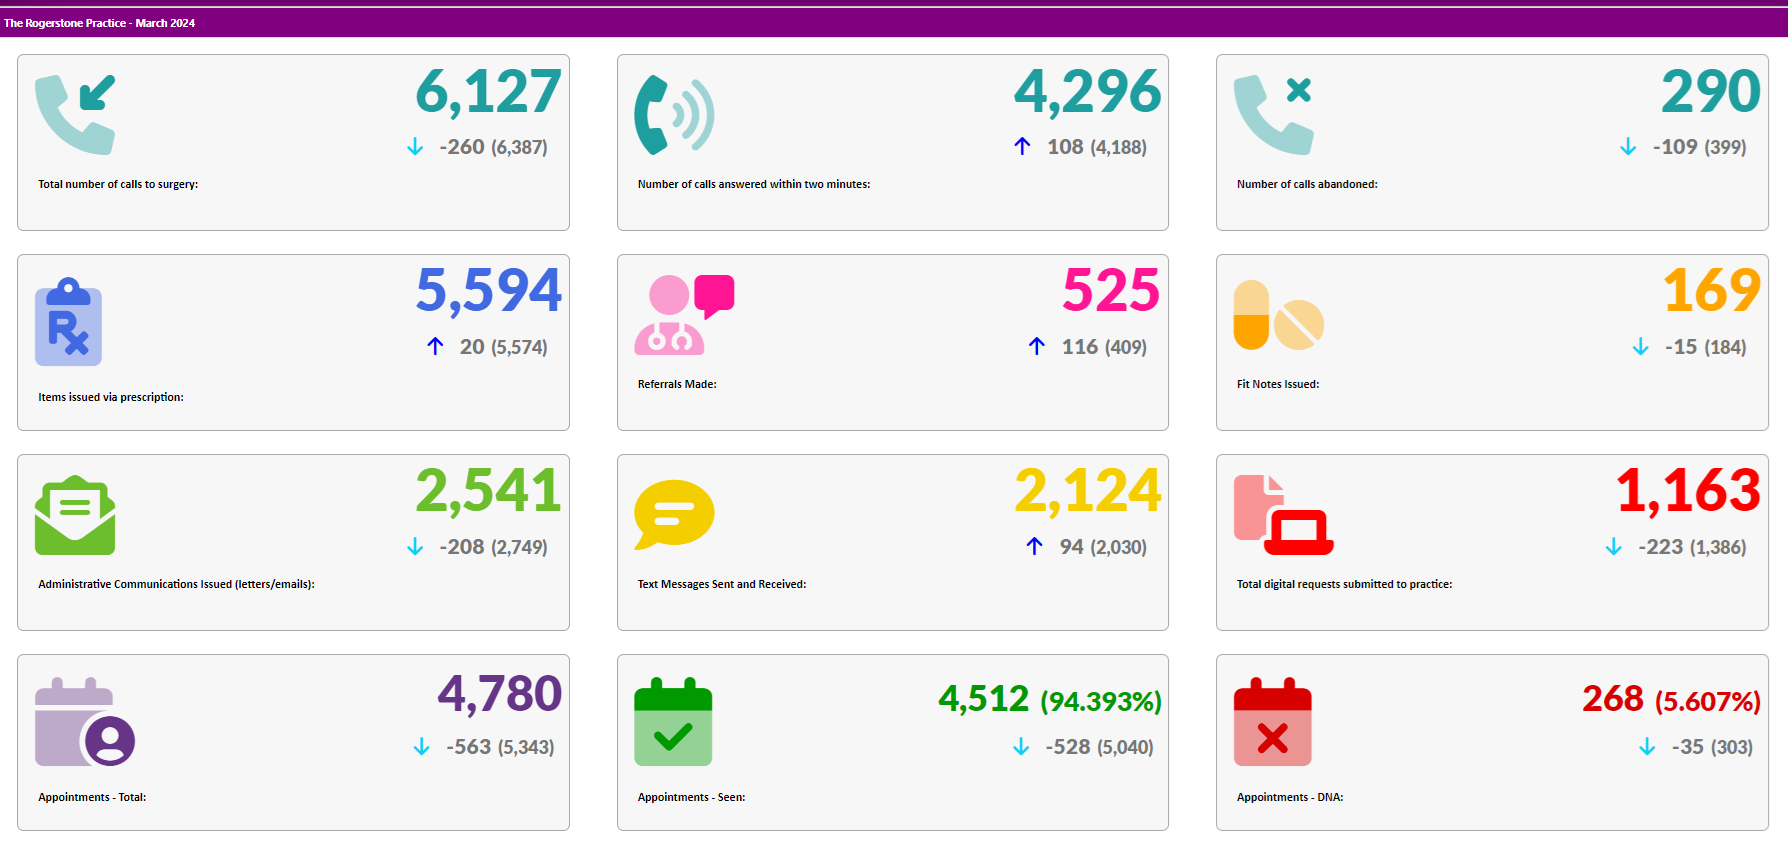This screenshot has height=845, width=1789.
Task: Select the 268 (5.607%) DNA appointments value
Action: click(x=1670, y=699)
